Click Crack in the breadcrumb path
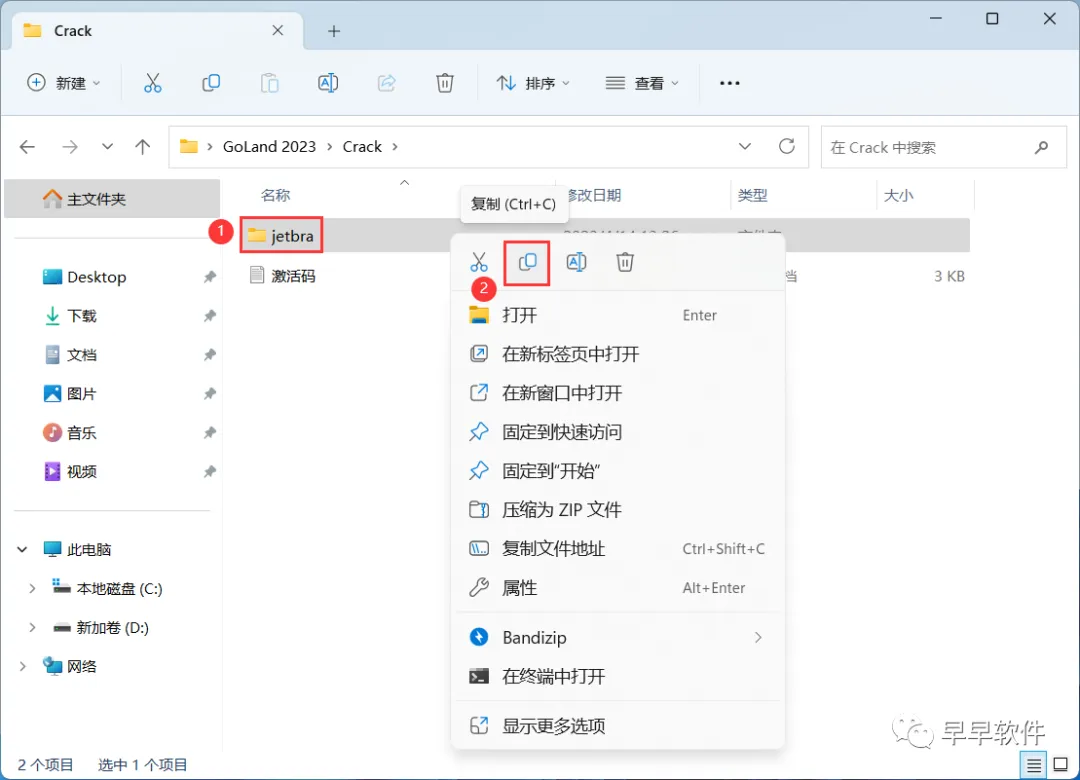The width and height of the screenshot is (1080, 780). (x=362, y=147)
